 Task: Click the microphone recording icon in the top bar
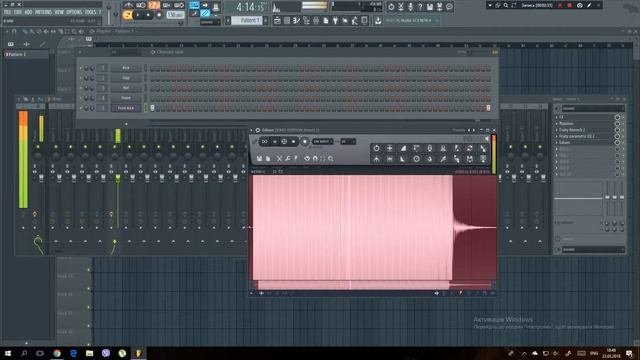coord(410,7)
